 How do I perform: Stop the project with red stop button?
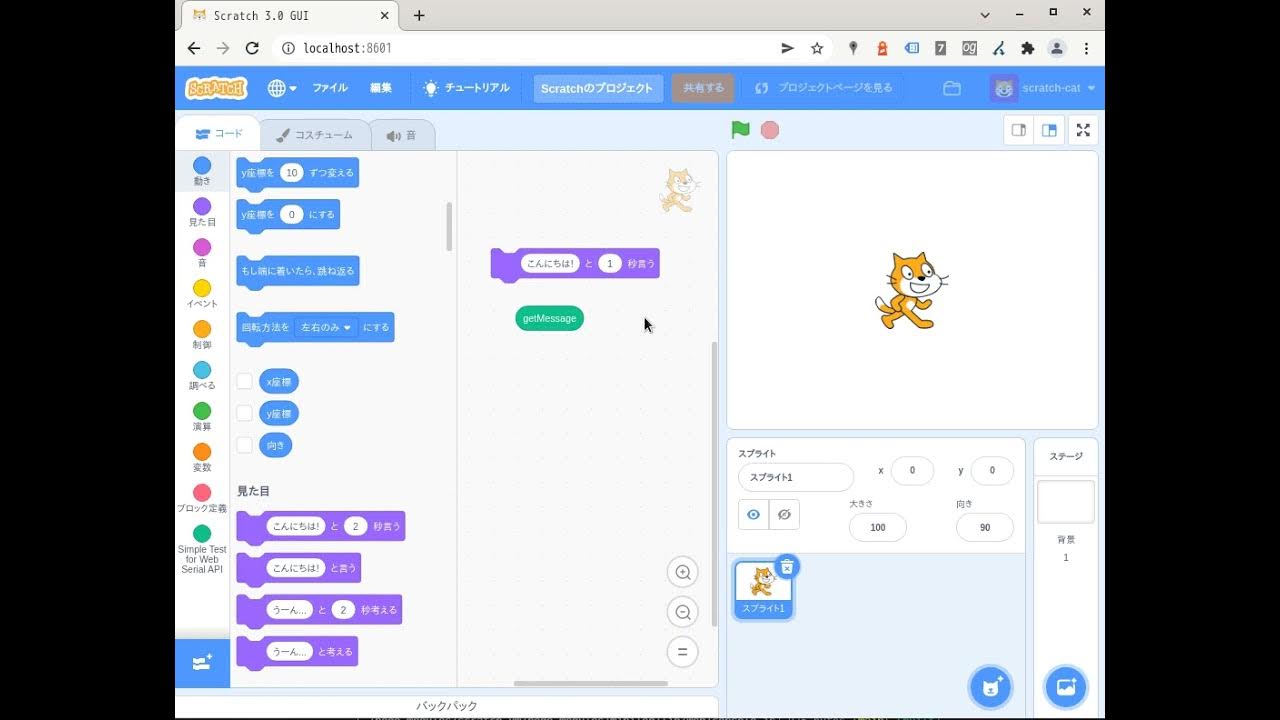pos(770,130)
